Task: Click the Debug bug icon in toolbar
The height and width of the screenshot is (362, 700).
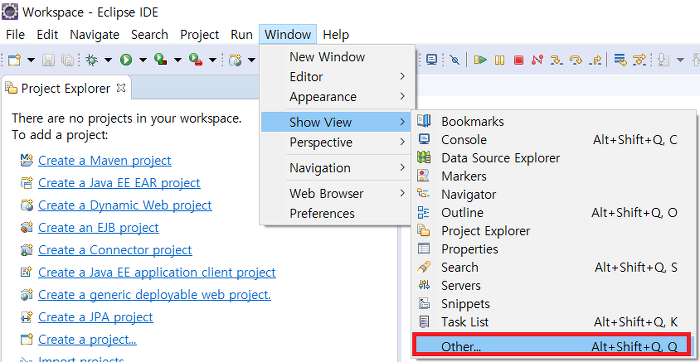Action: (92, 60)
